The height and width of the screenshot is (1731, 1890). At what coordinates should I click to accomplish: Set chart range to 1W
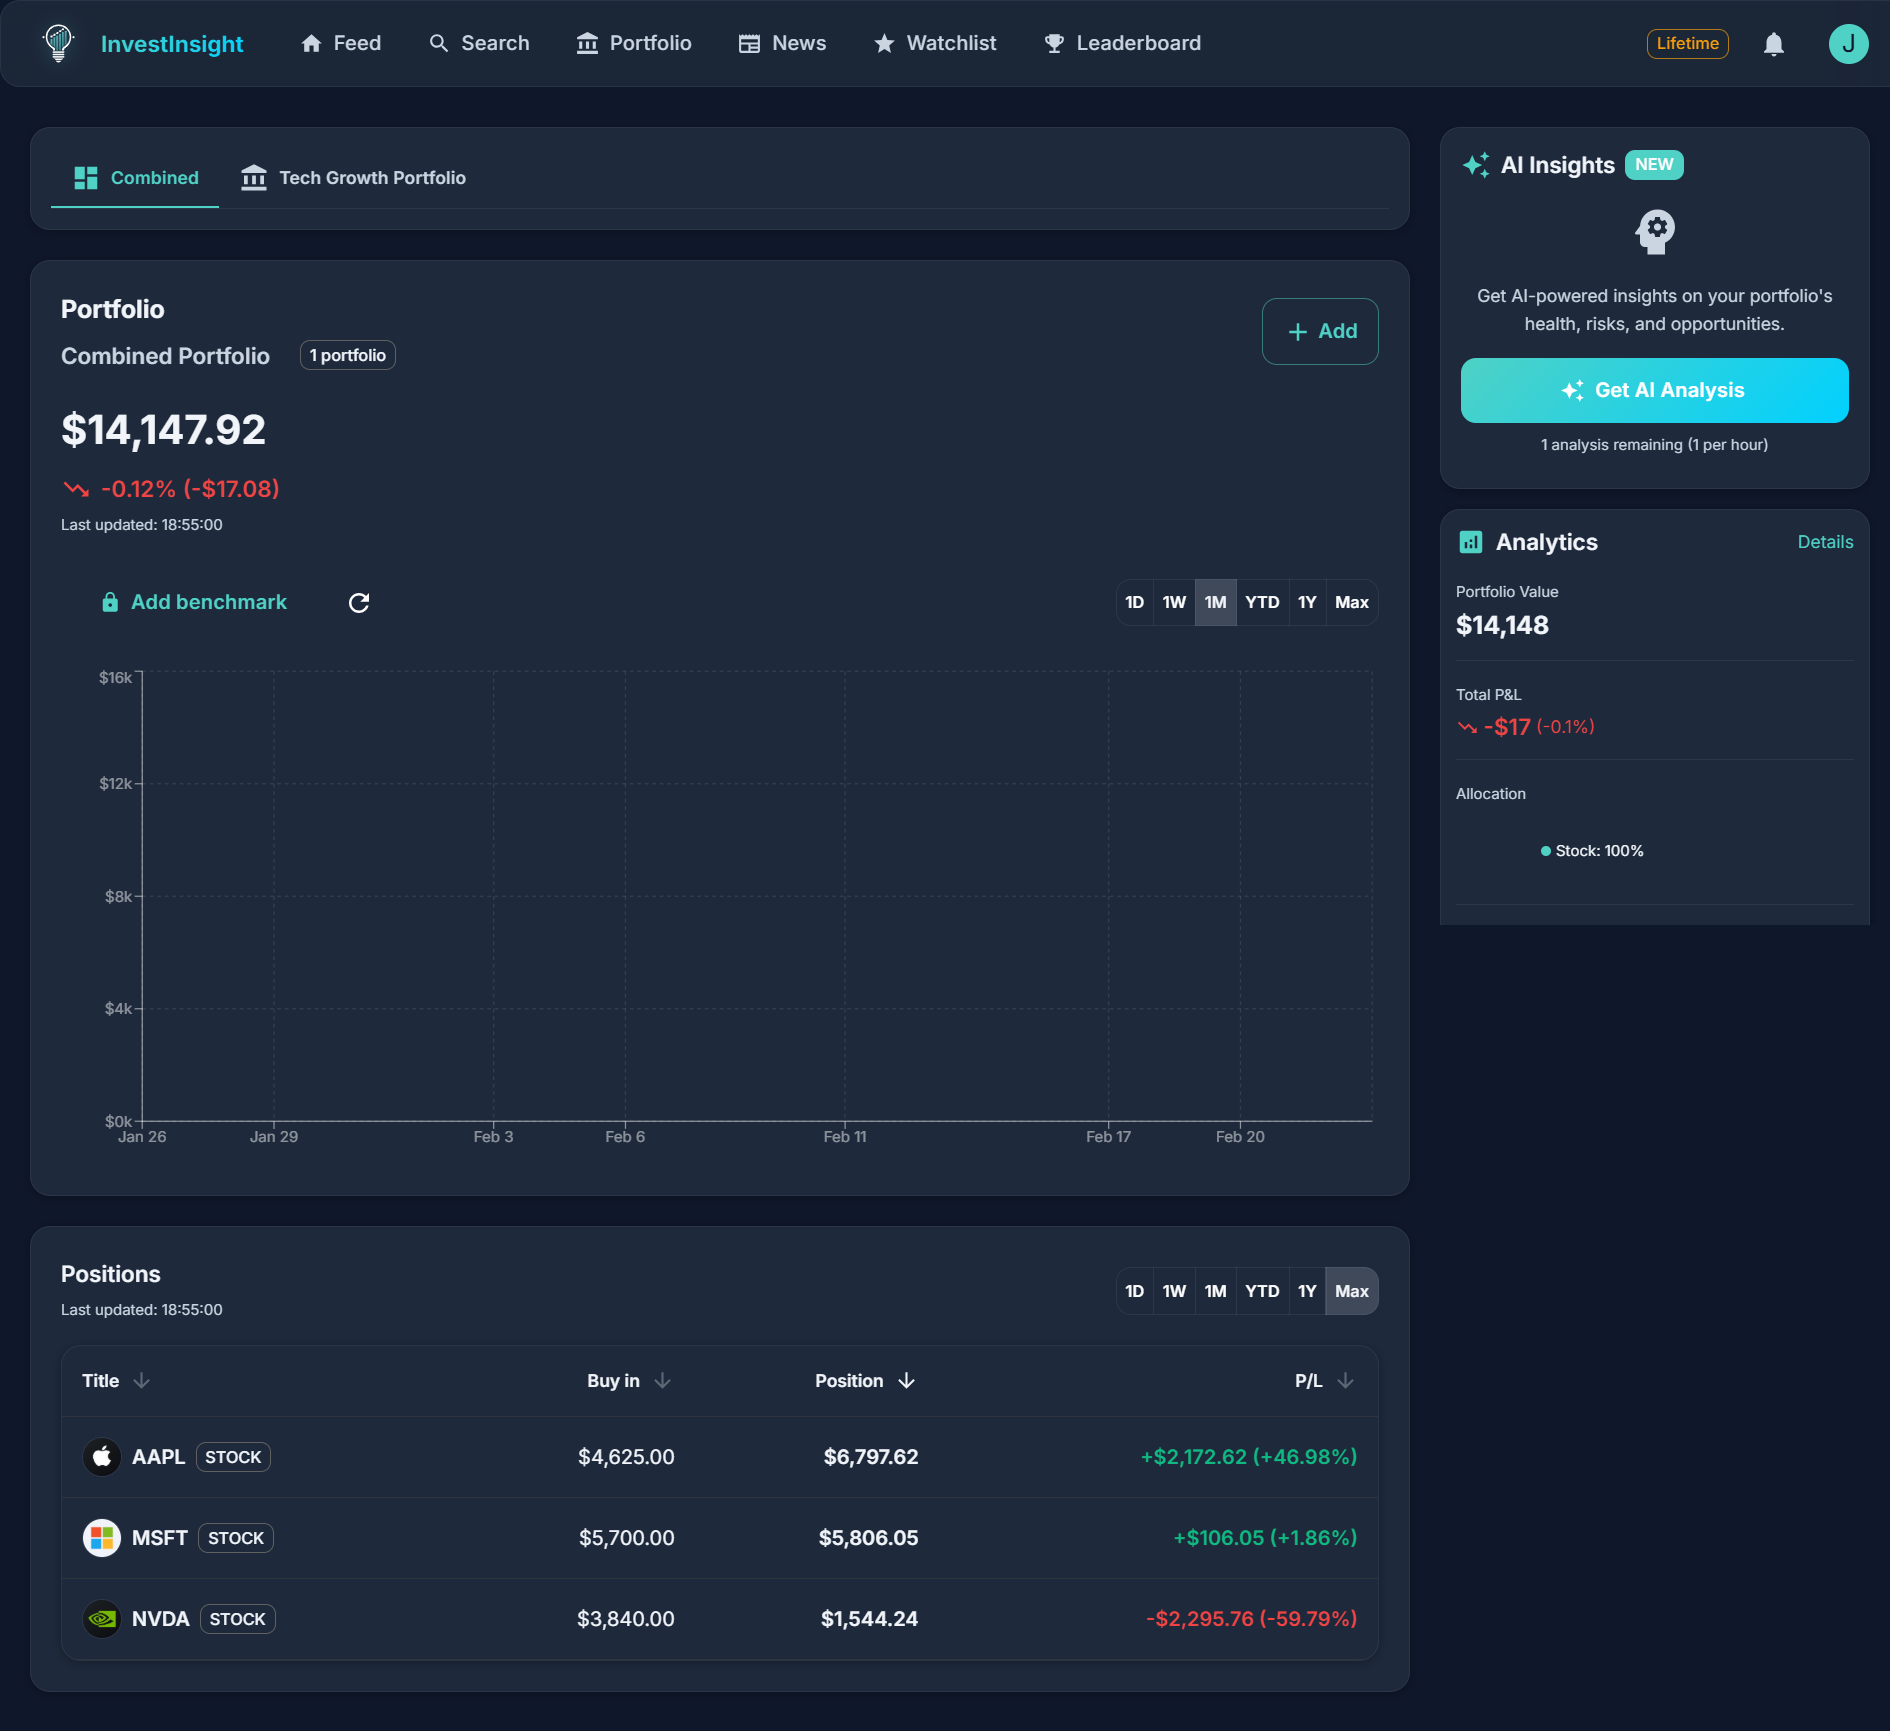pos(1174,603)
